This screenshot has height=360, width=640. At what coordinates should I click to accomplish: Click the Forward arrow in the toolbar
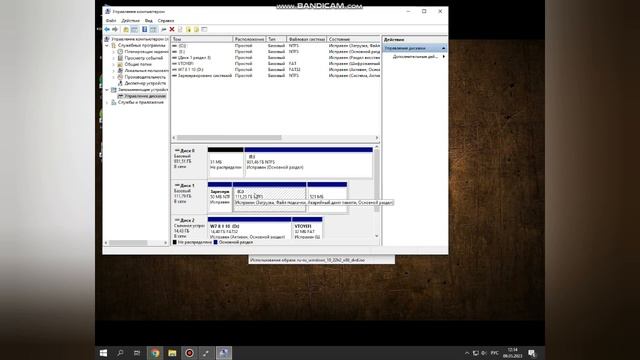pos(115,29)
